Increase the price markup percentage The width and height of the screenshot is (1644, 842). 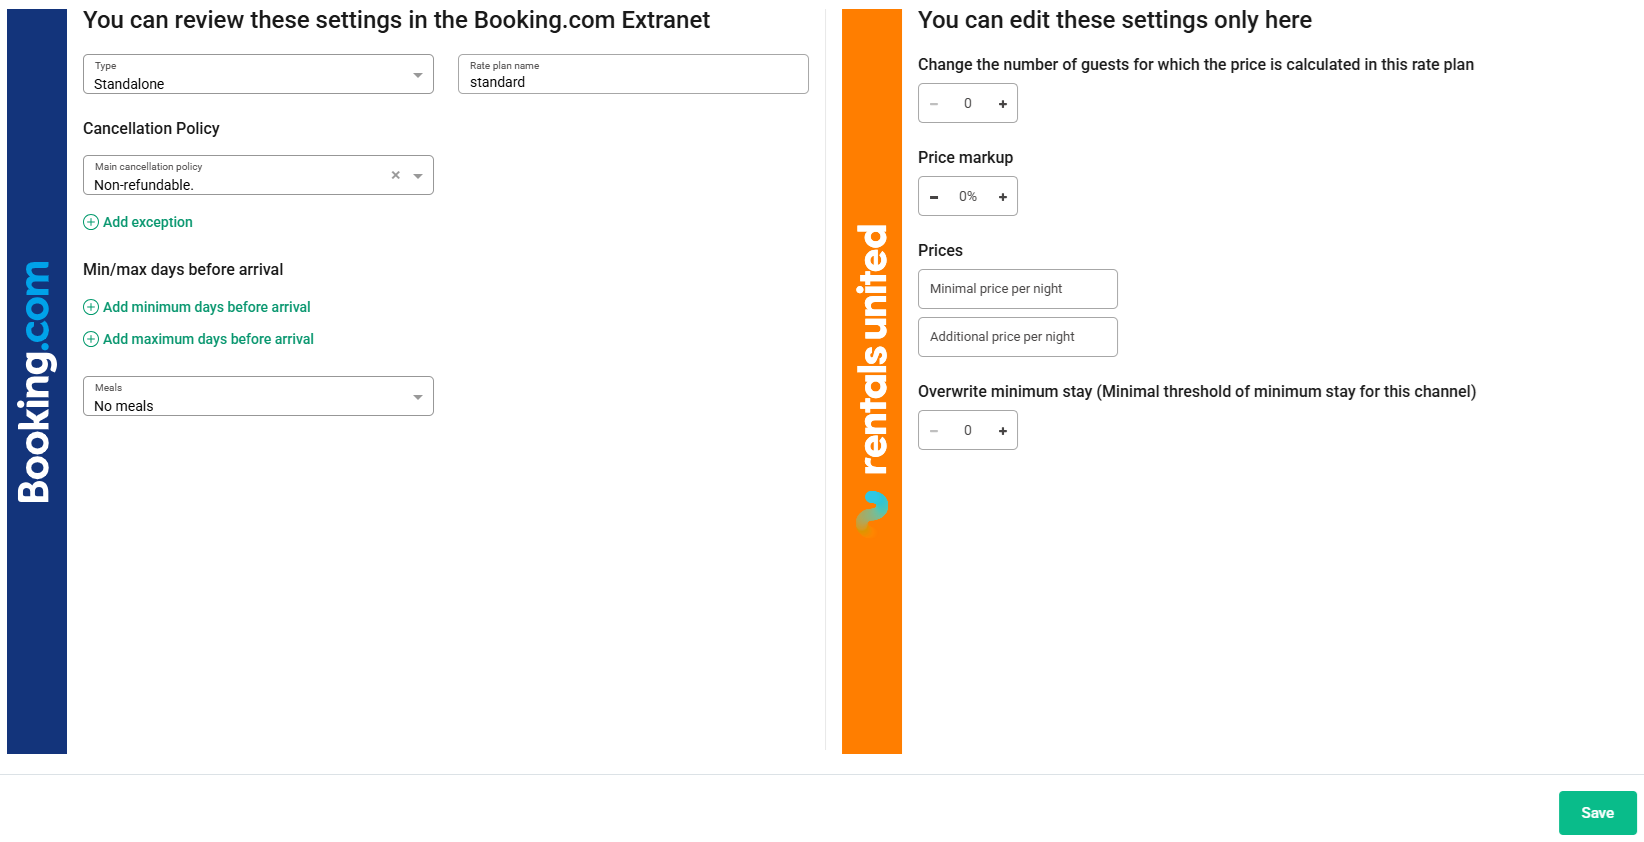click(x=1002, y=197)
